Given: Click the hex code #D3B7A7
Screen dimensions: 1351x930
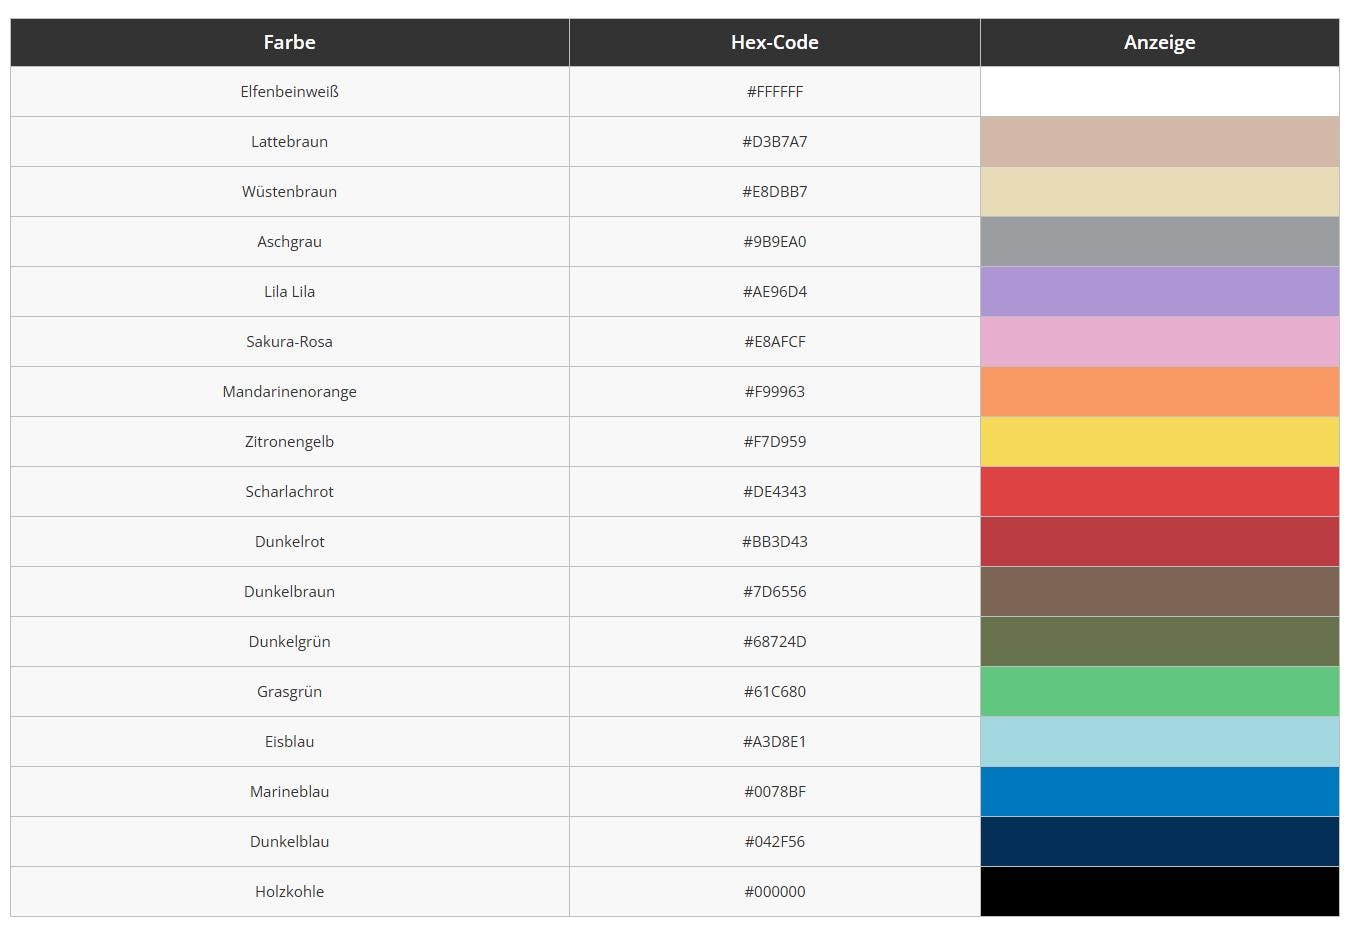Looking at the screenshot, I should click(774, 141).
